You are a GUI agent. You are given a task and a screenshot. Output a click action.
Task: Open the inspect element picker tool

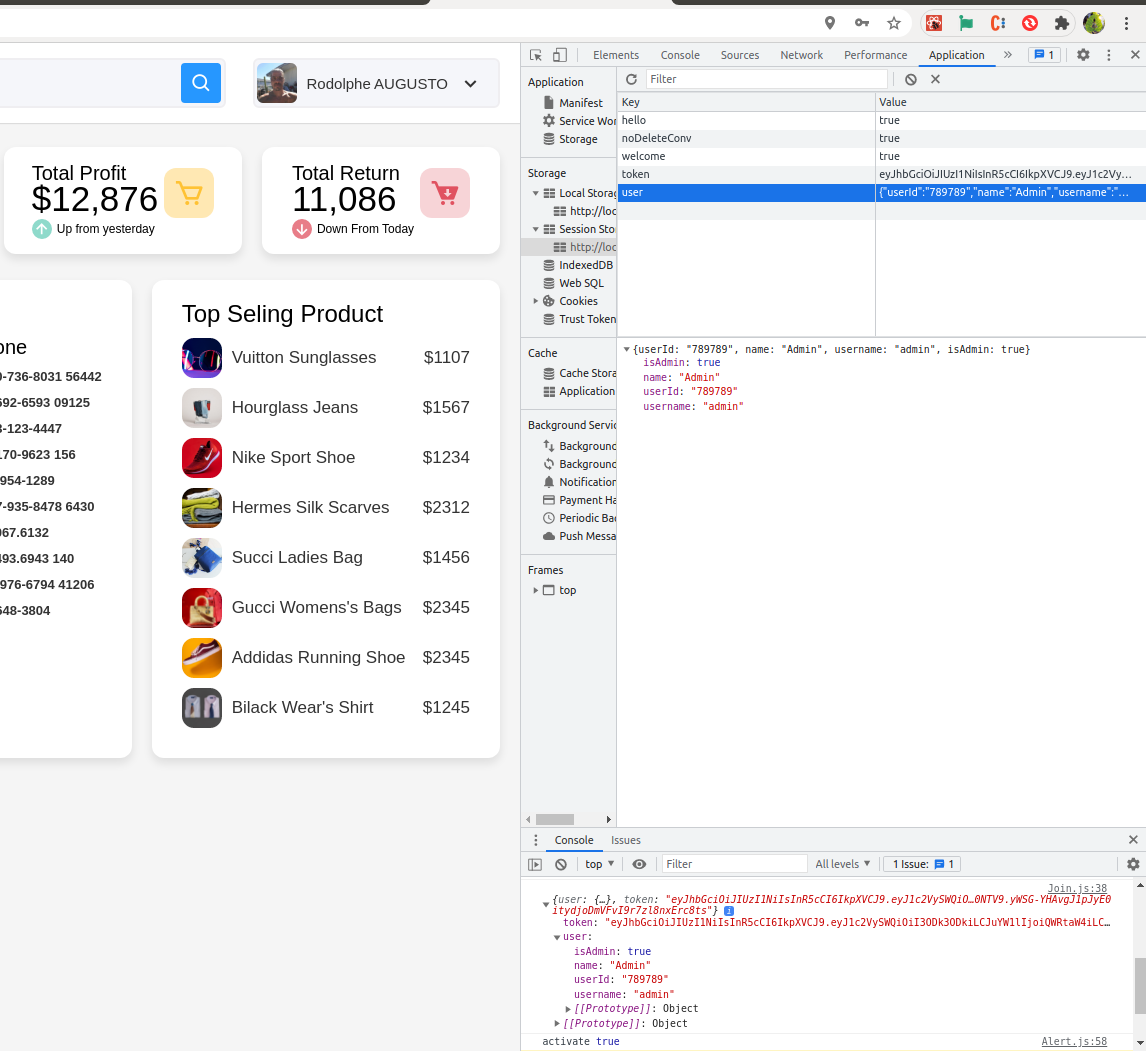tap(536, 55)
